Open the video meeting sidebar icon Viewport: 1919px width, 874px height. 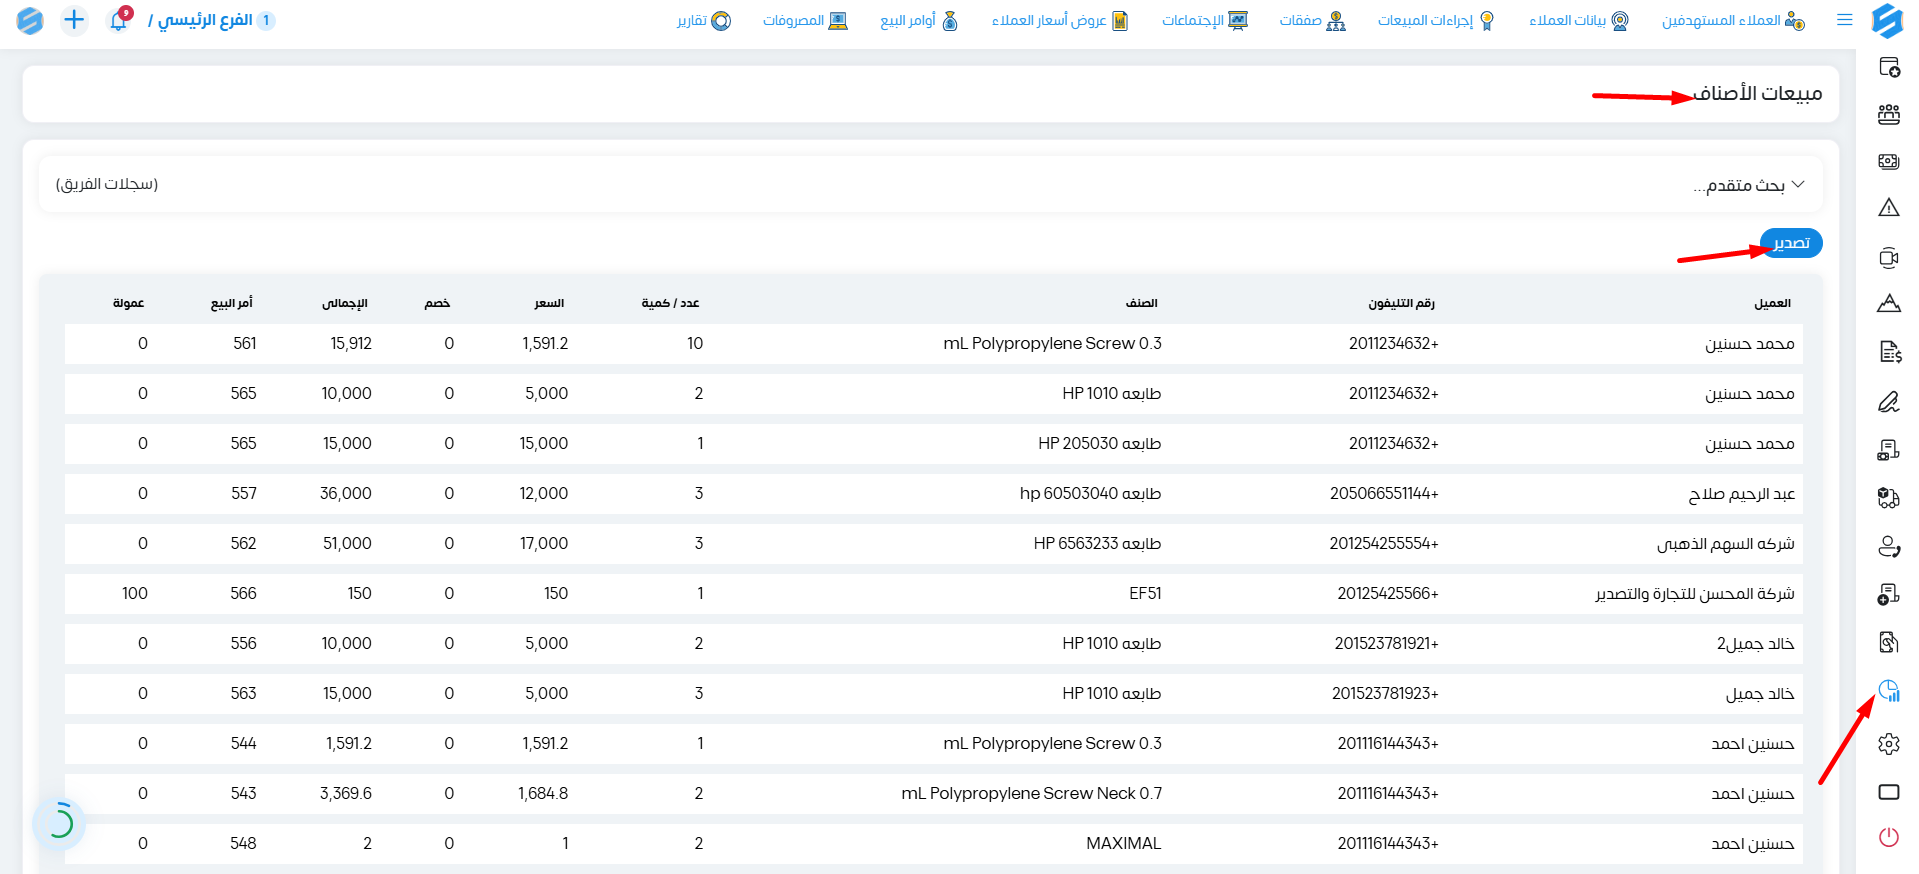pos(1889,258)
